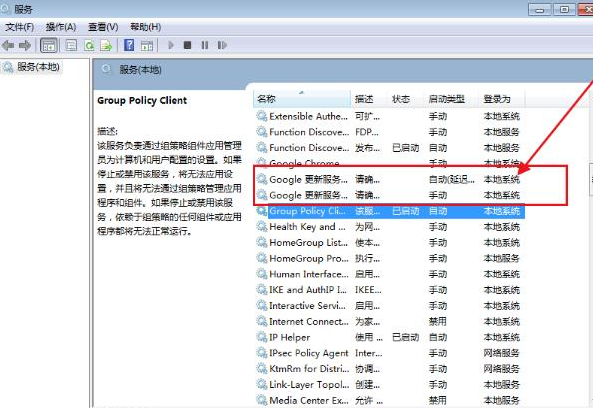
Task: Click the Back arrow toolbar icon
Action: click(x=8, y=46)
